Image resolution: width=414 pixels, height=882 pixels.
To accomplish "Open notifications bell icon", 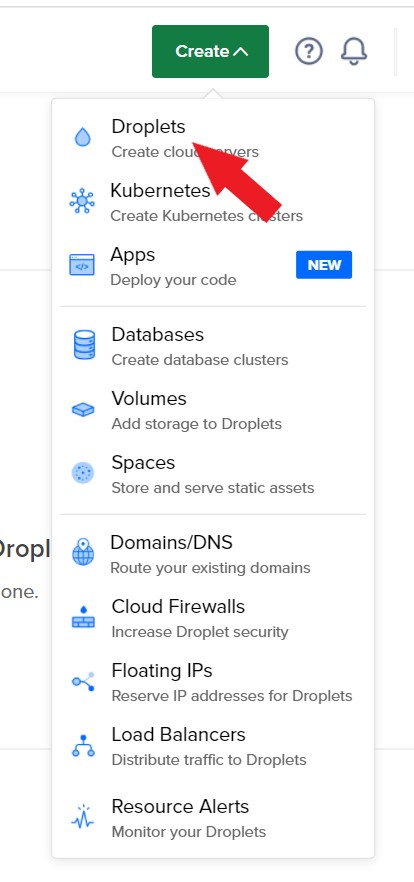I will point(354,52).
